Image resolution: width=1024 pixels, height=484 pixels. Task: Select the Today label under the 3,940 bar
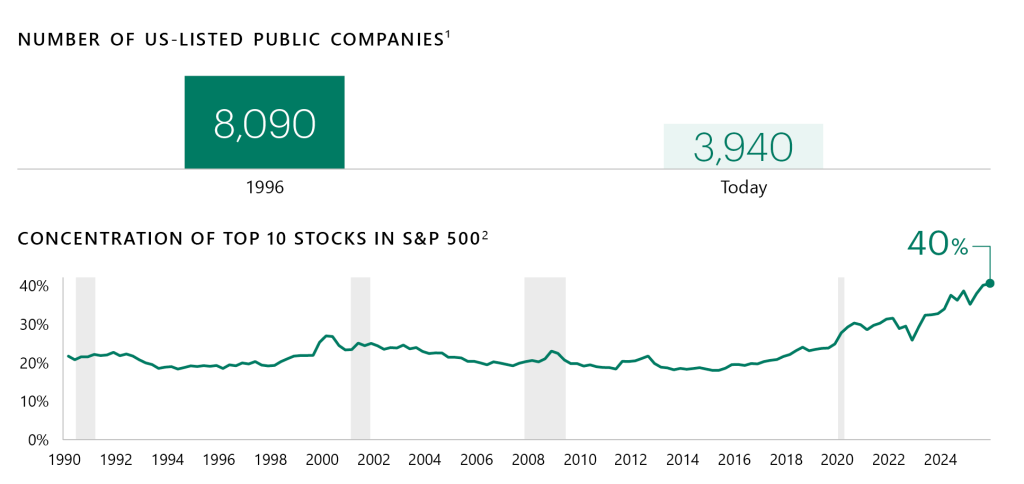click(743, 187)
